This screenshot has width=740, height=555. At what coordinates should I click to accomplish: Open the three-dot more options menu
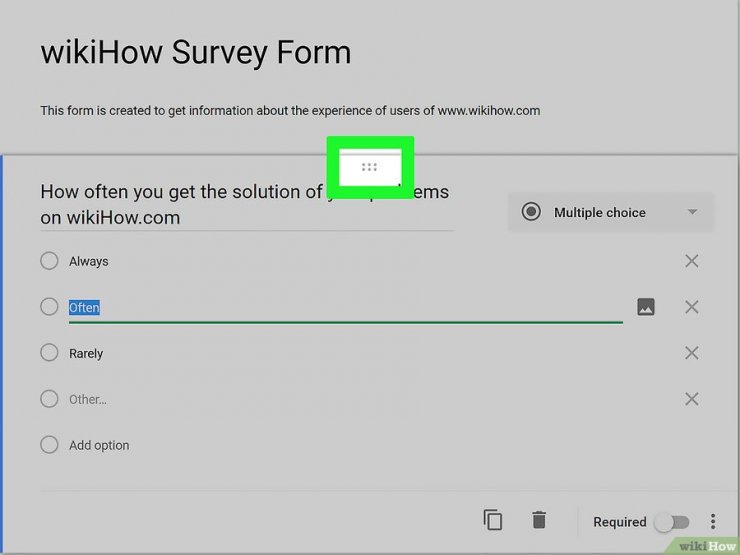pyautogui.click(x=713, y=521)
